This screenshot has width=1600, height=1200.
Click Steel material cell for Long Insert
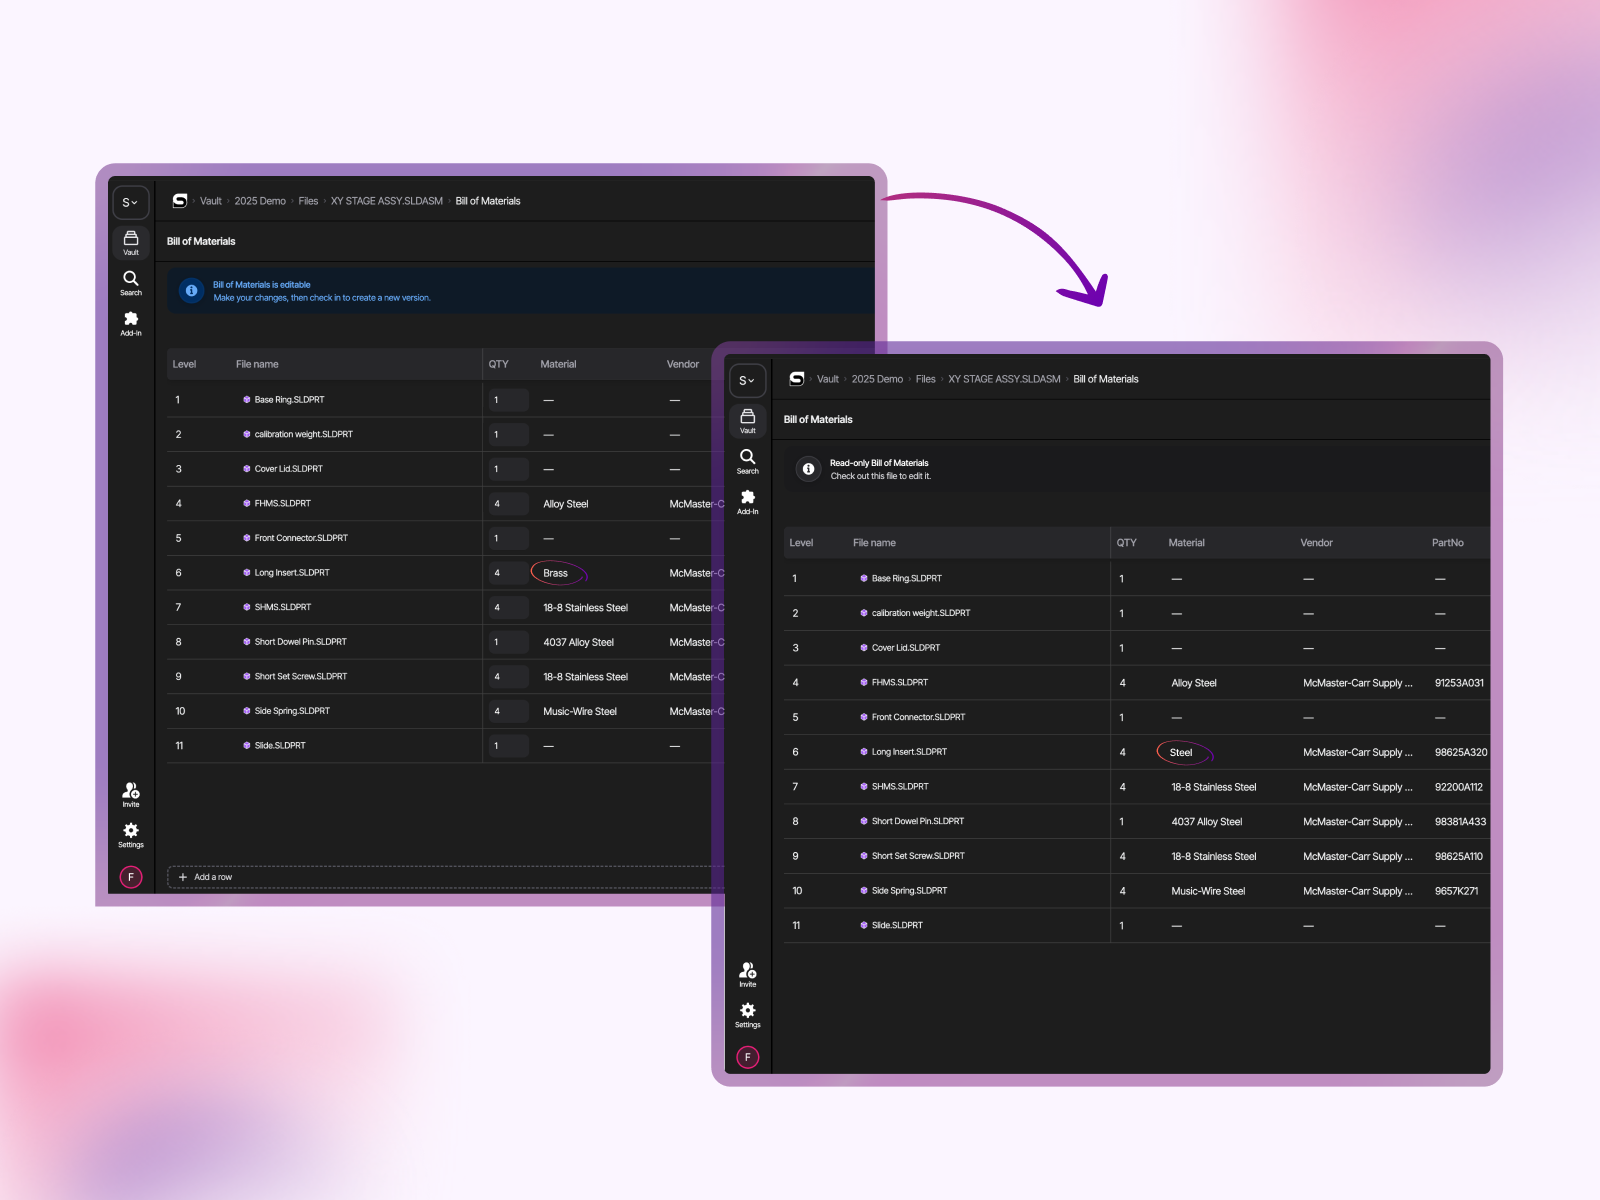click(x=1182, y=752)
